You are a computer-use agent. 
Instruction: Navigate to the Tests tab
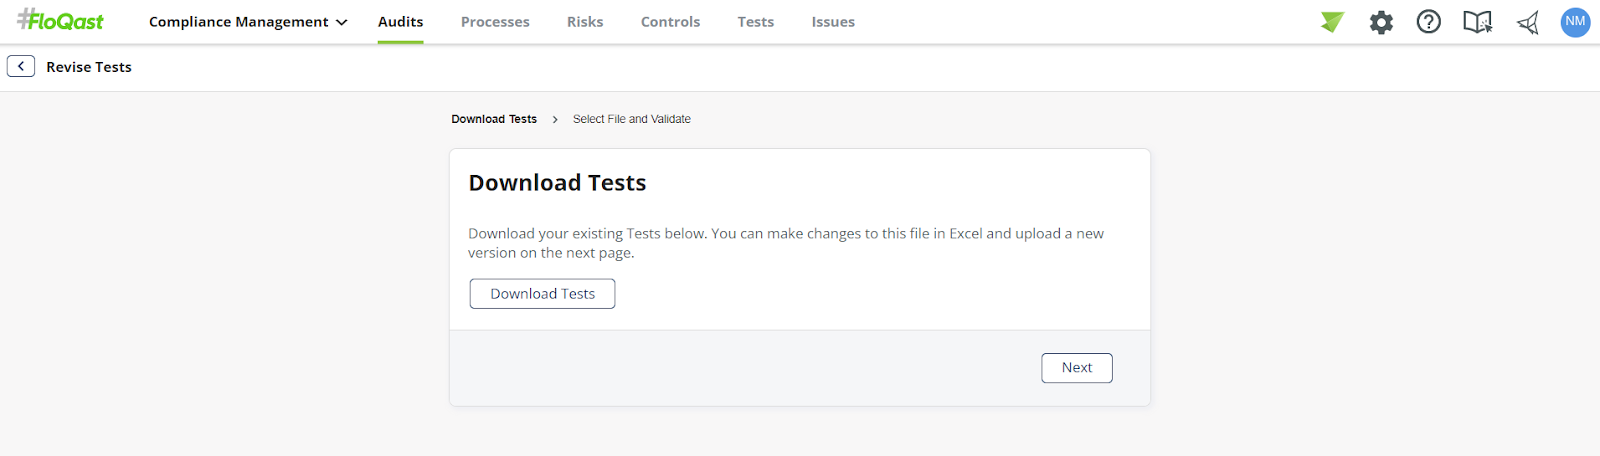(756, 22)
